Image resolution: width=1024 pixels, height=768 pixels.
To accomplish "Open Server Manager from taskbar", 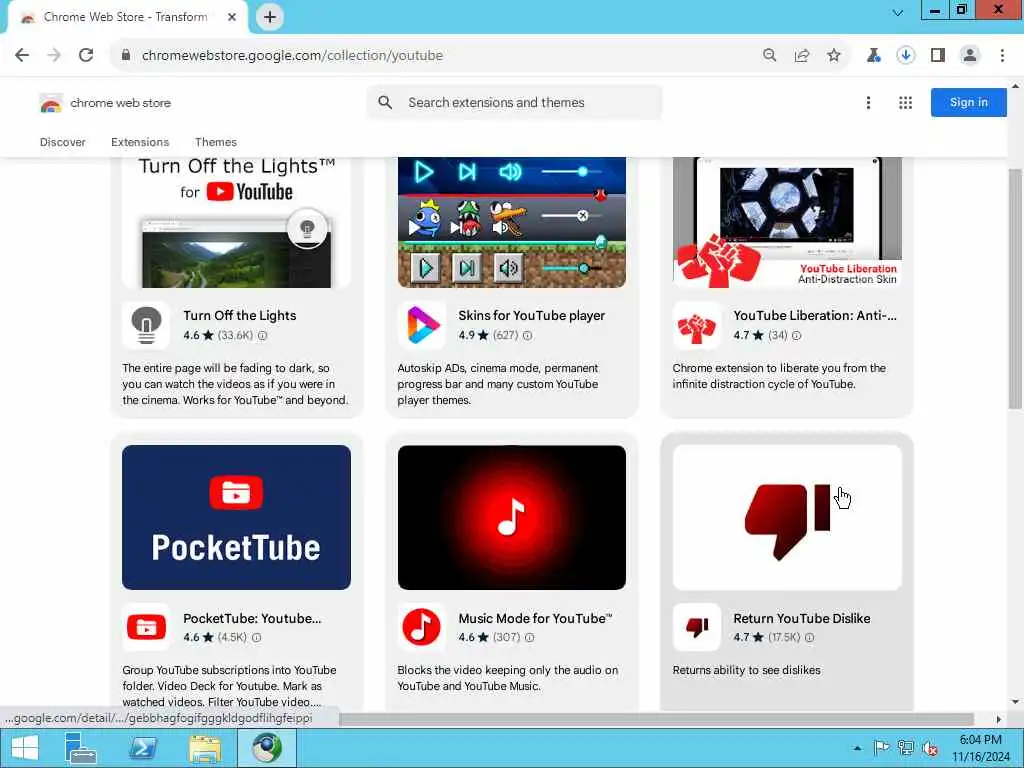I will [x=81, y=748].
